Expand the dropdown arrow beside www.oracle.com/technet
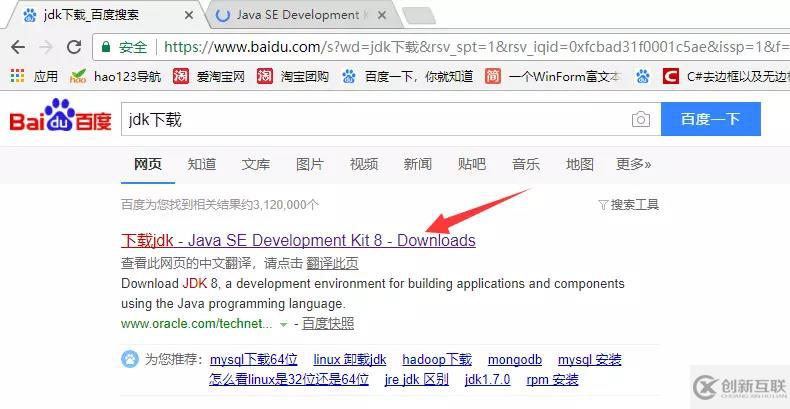 pos(284,324)
